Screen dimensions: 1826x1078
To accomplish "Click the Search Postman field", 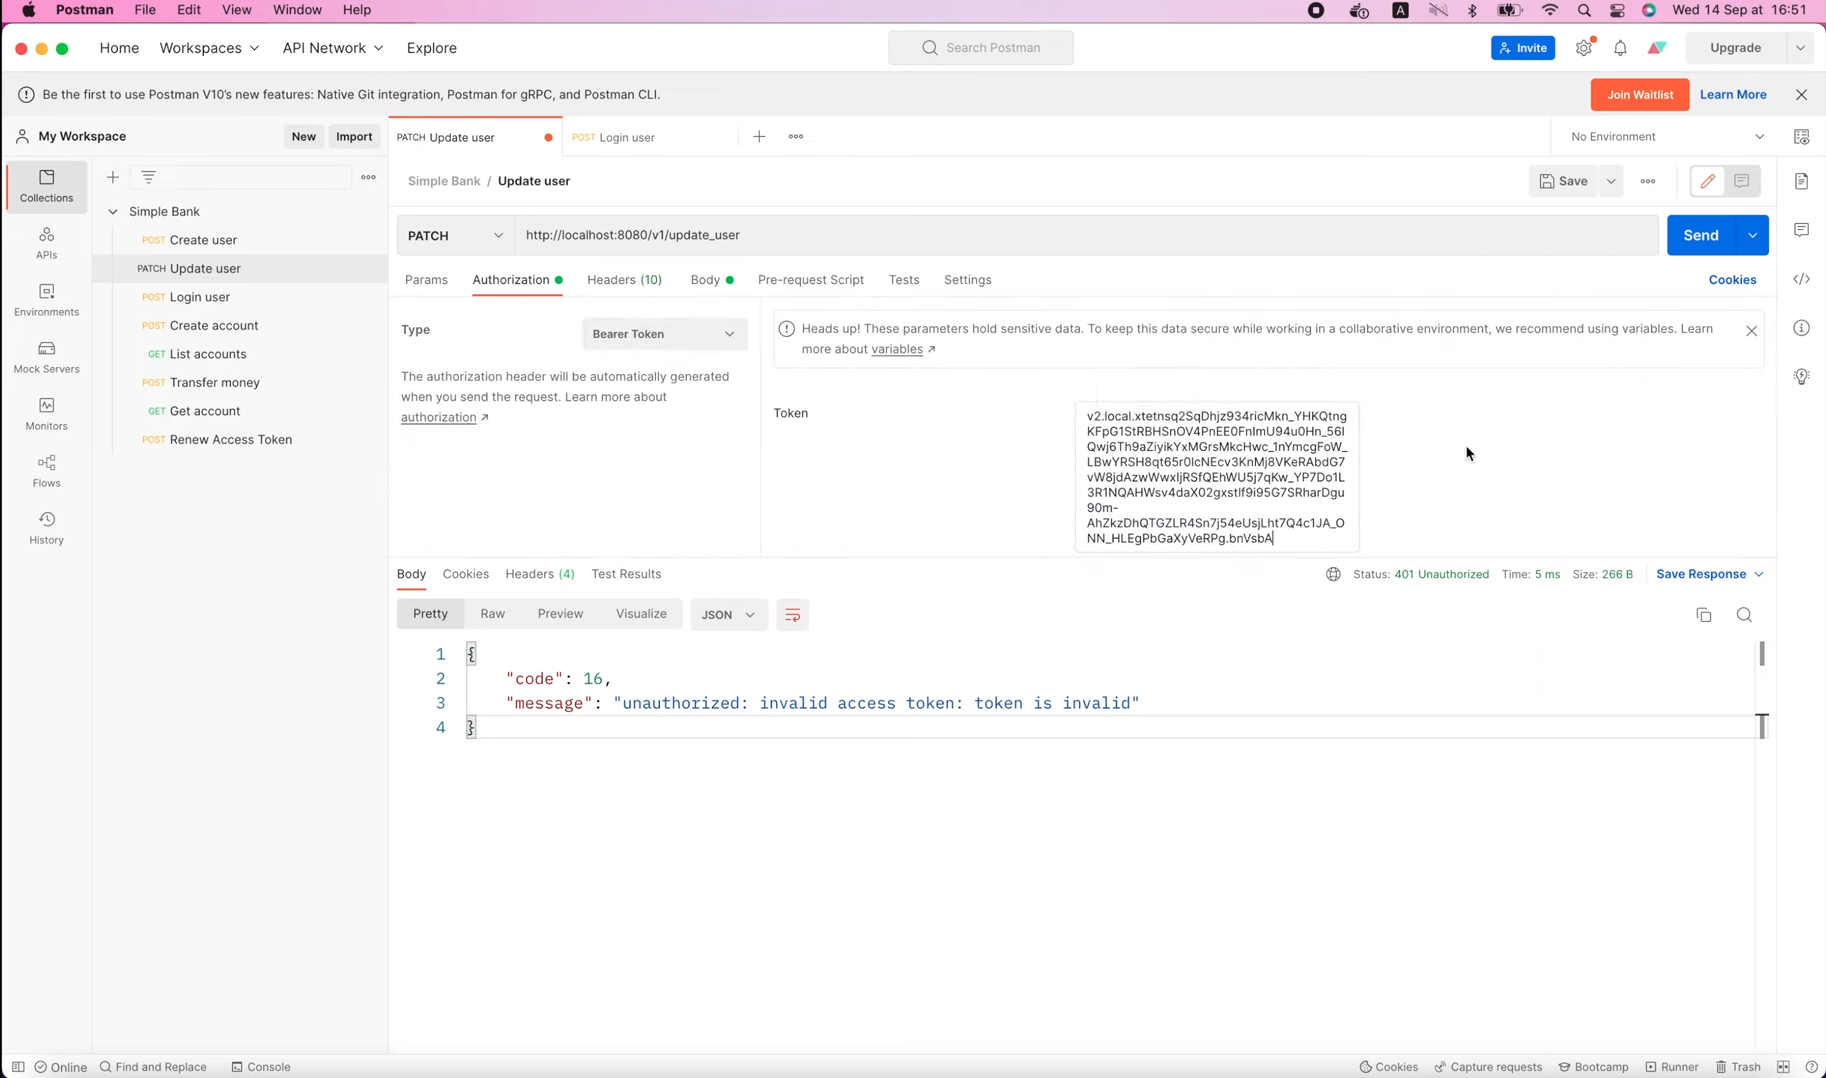I will point(981,47).
